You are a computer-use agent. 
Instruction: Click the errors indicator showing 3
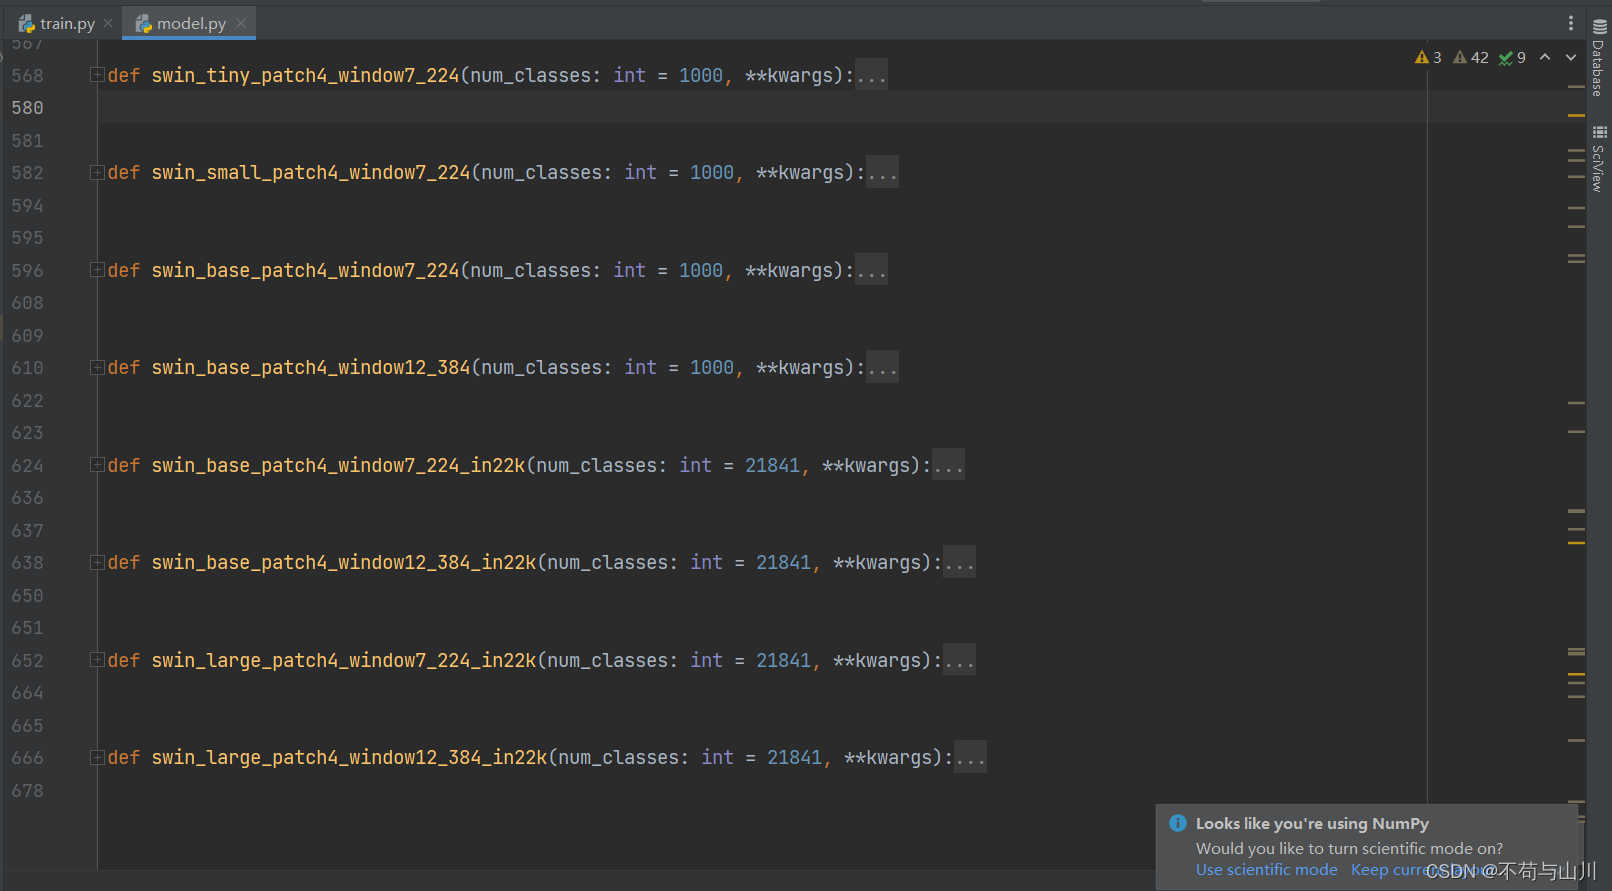1428,57
